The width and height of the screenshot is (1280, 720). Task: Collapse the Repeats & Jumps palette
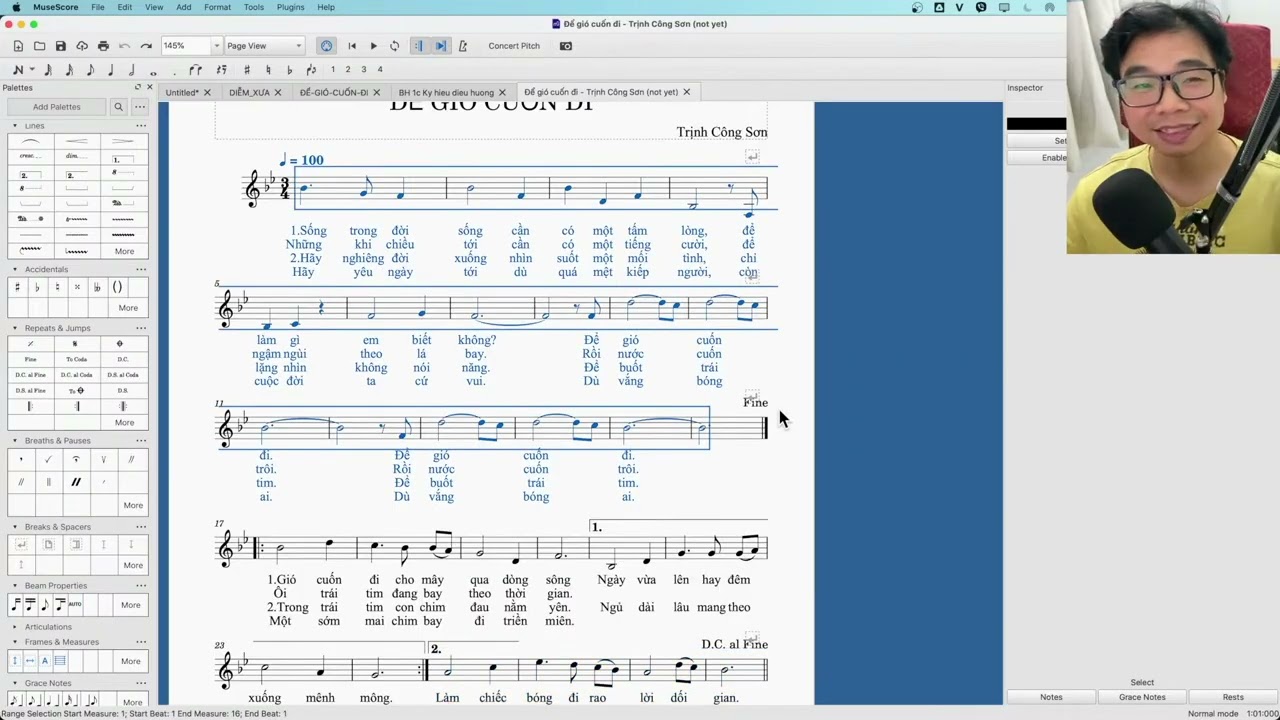point(14,328)
